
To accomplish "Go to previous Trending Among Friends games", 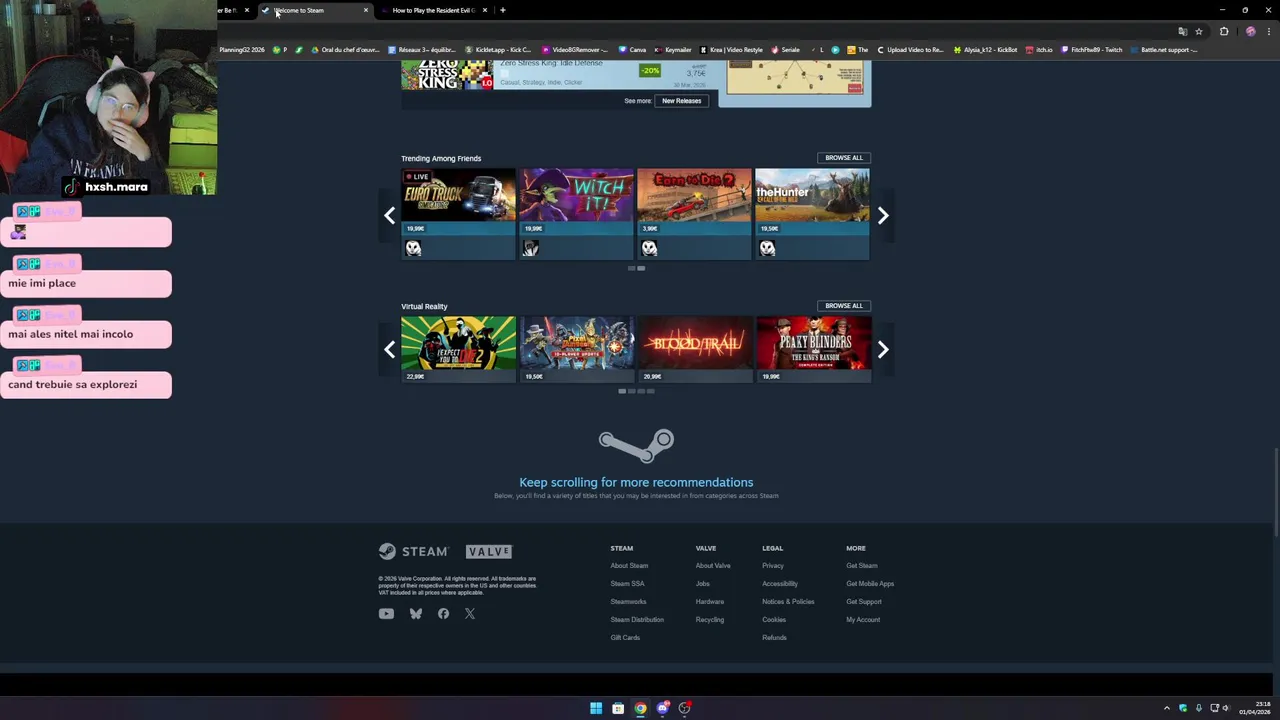I will point(389,215).
